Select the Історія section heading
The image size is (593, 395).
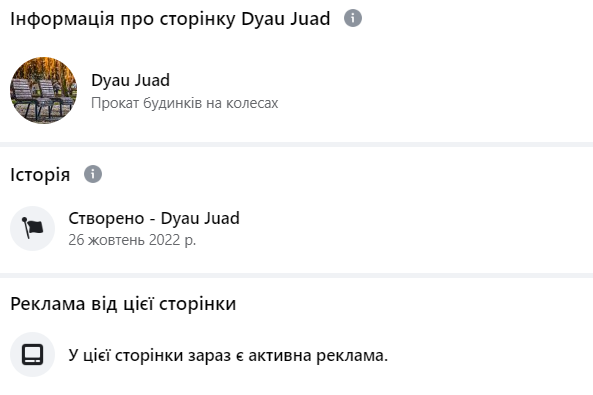40,174
